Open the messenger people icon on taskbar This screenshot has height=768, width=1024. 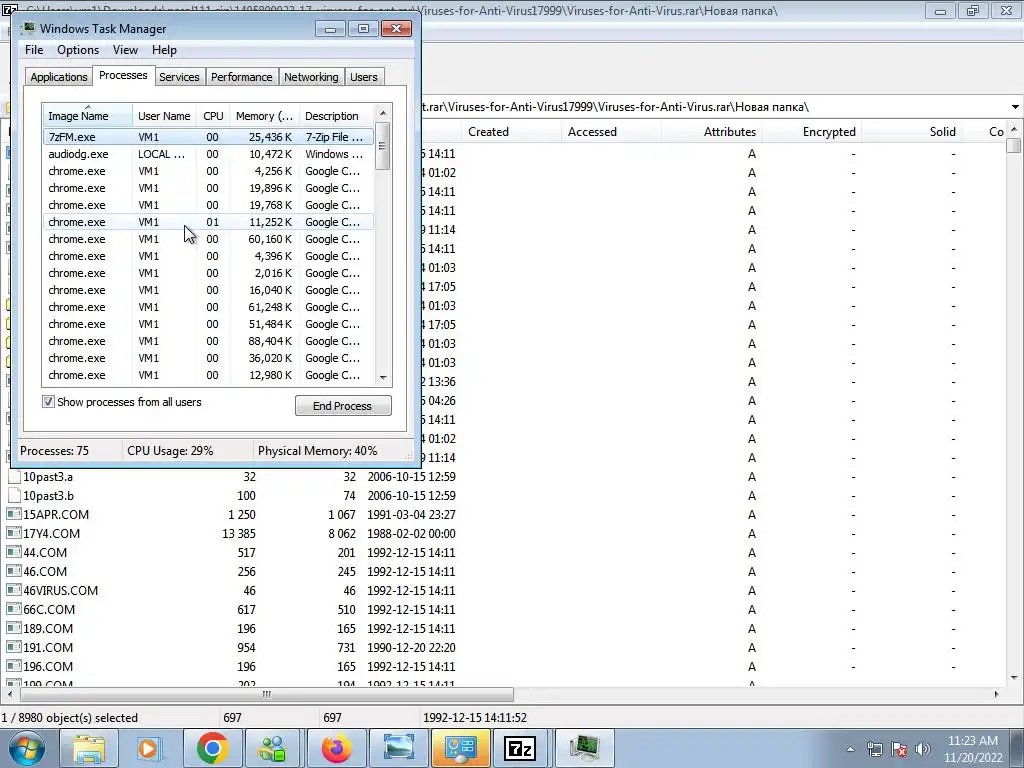(x=274, y=748)
